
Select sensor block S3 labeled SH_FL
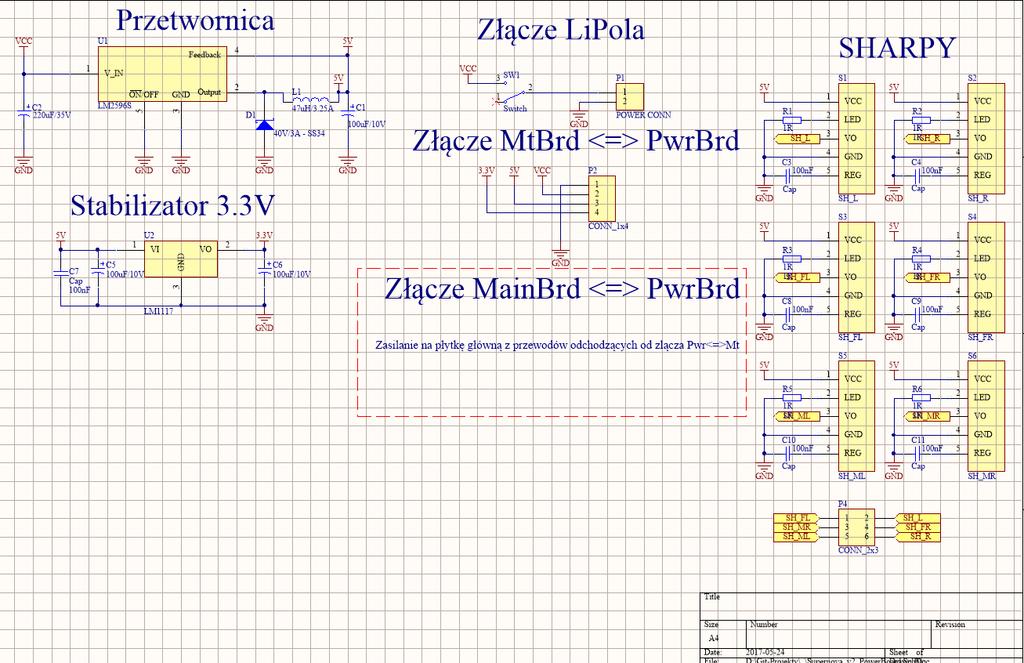click(x=856, y=277)
